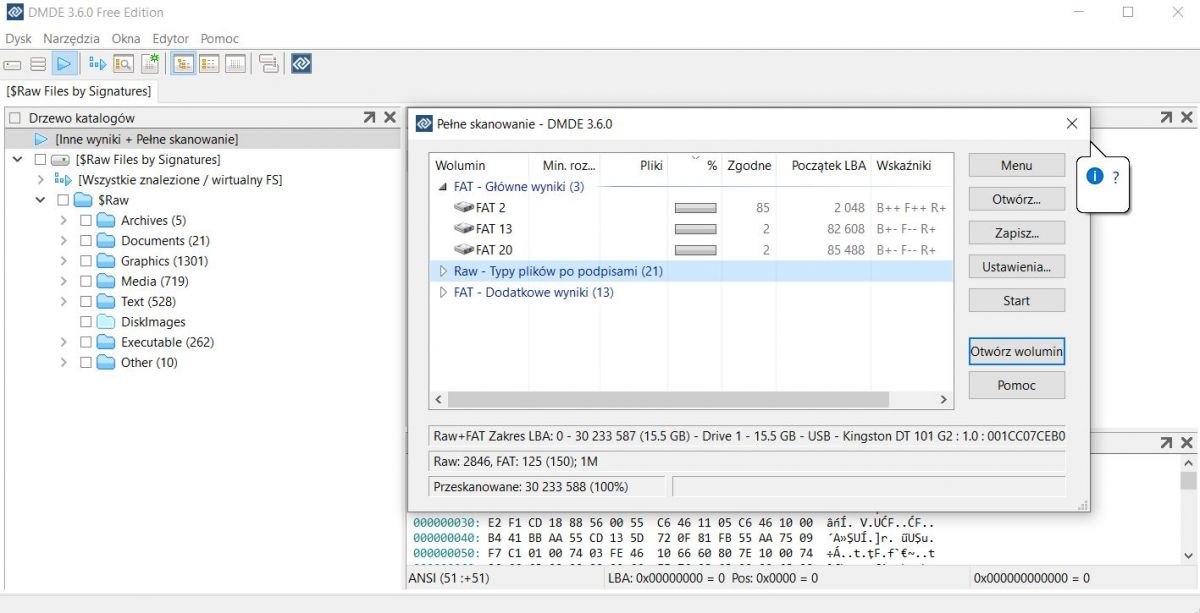This screenshot has height=613, width=1200.
Task: Expand the Wszystkie znalezione / wirtualny FS node
Action: click(40, 180)
